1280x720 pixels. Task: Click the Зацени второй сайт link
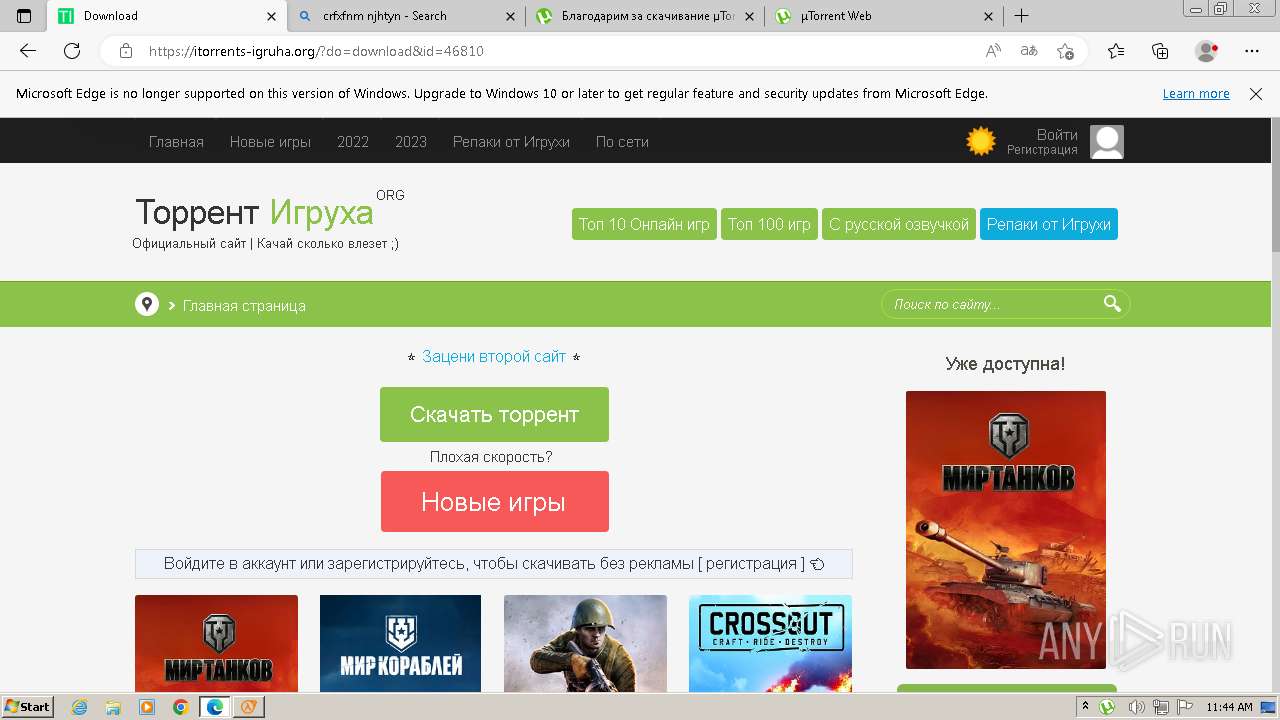pos(494,356)
